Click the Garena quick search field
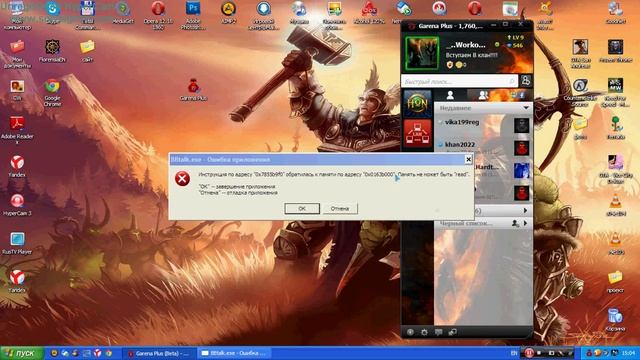This screenshot has width=640, height=360. (x=460, y=82)
